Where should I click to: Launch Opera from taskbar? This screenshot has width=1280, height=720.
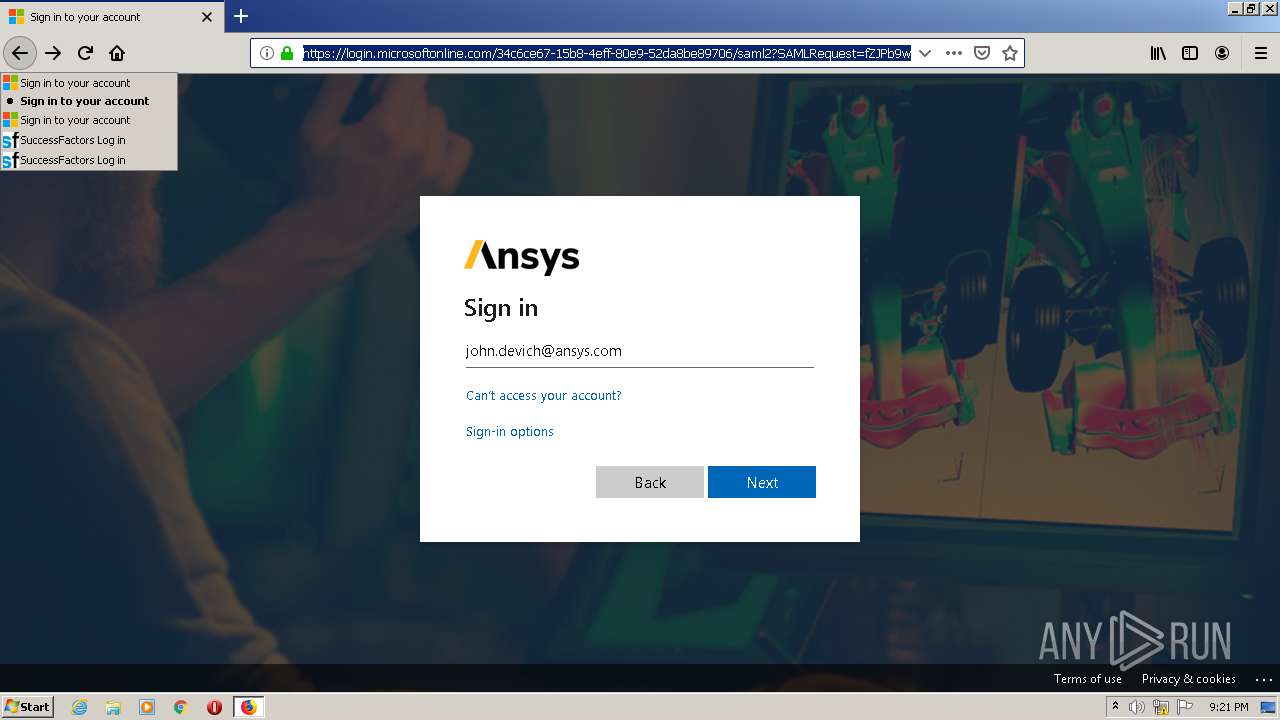[214, 707]
